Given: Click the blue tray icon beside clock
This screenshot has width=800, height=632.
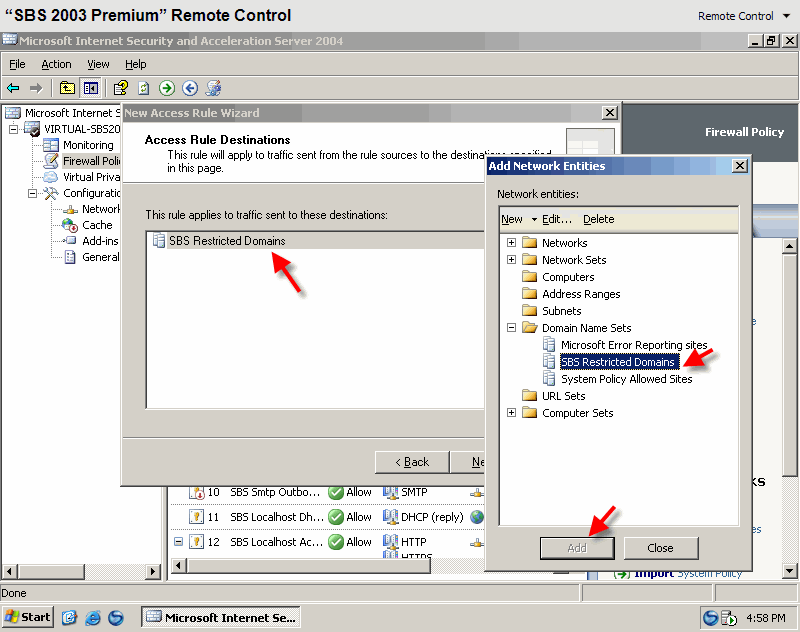Looking at the screenshot, I should pyautogui.click(x=710, y=618).
